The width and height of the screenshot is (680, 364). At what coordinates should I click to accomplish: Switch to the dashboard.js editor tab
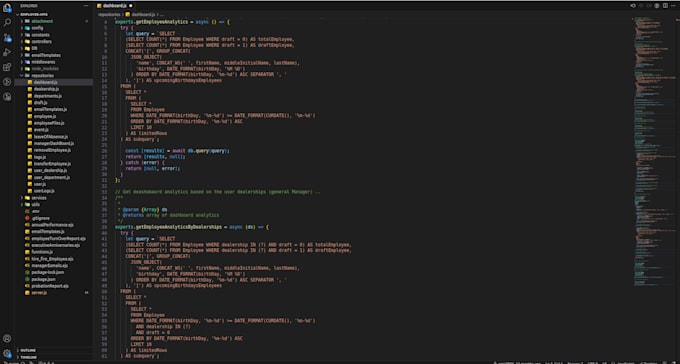point(114,6)
